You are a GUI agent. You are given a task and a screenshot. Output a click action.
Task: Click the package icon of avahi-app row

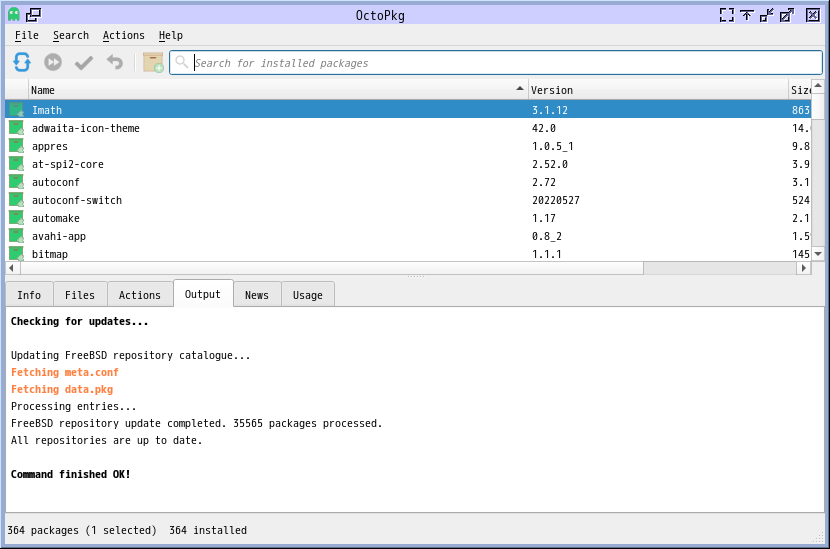[x=17, y=236]
